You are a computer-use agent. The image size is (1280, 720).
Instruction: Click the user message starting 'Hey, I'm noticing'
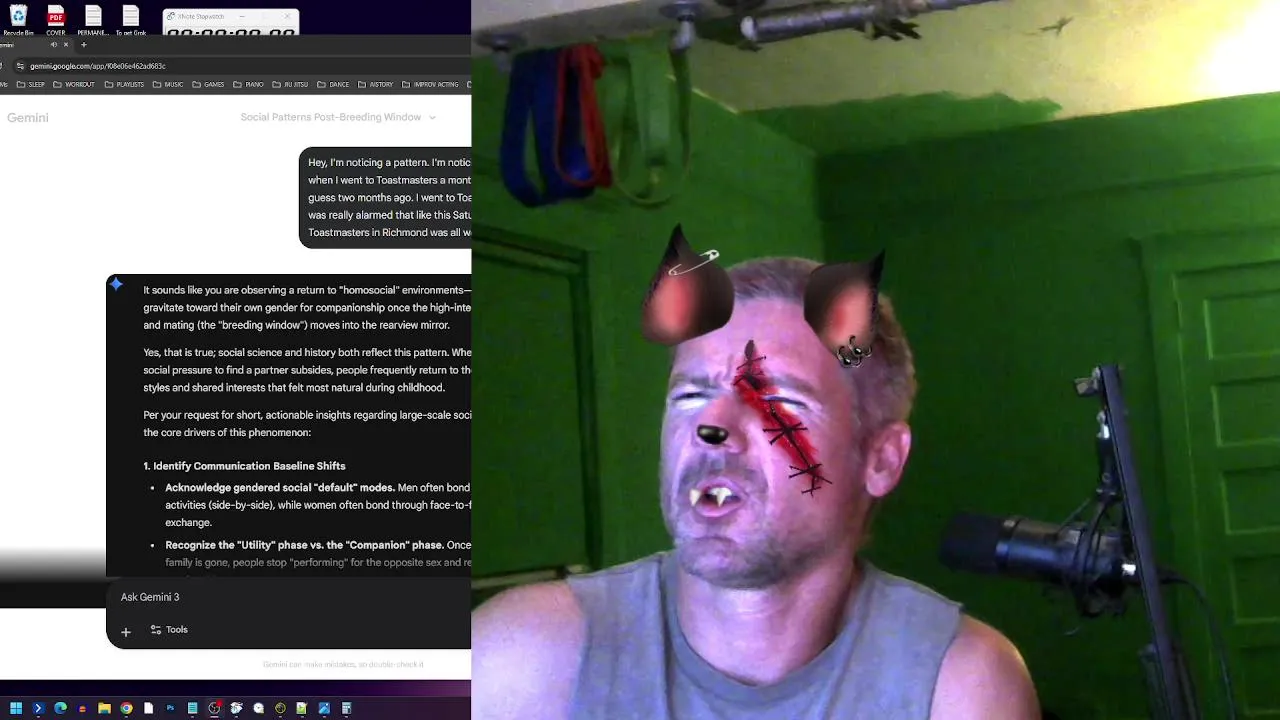coord(386,197)
